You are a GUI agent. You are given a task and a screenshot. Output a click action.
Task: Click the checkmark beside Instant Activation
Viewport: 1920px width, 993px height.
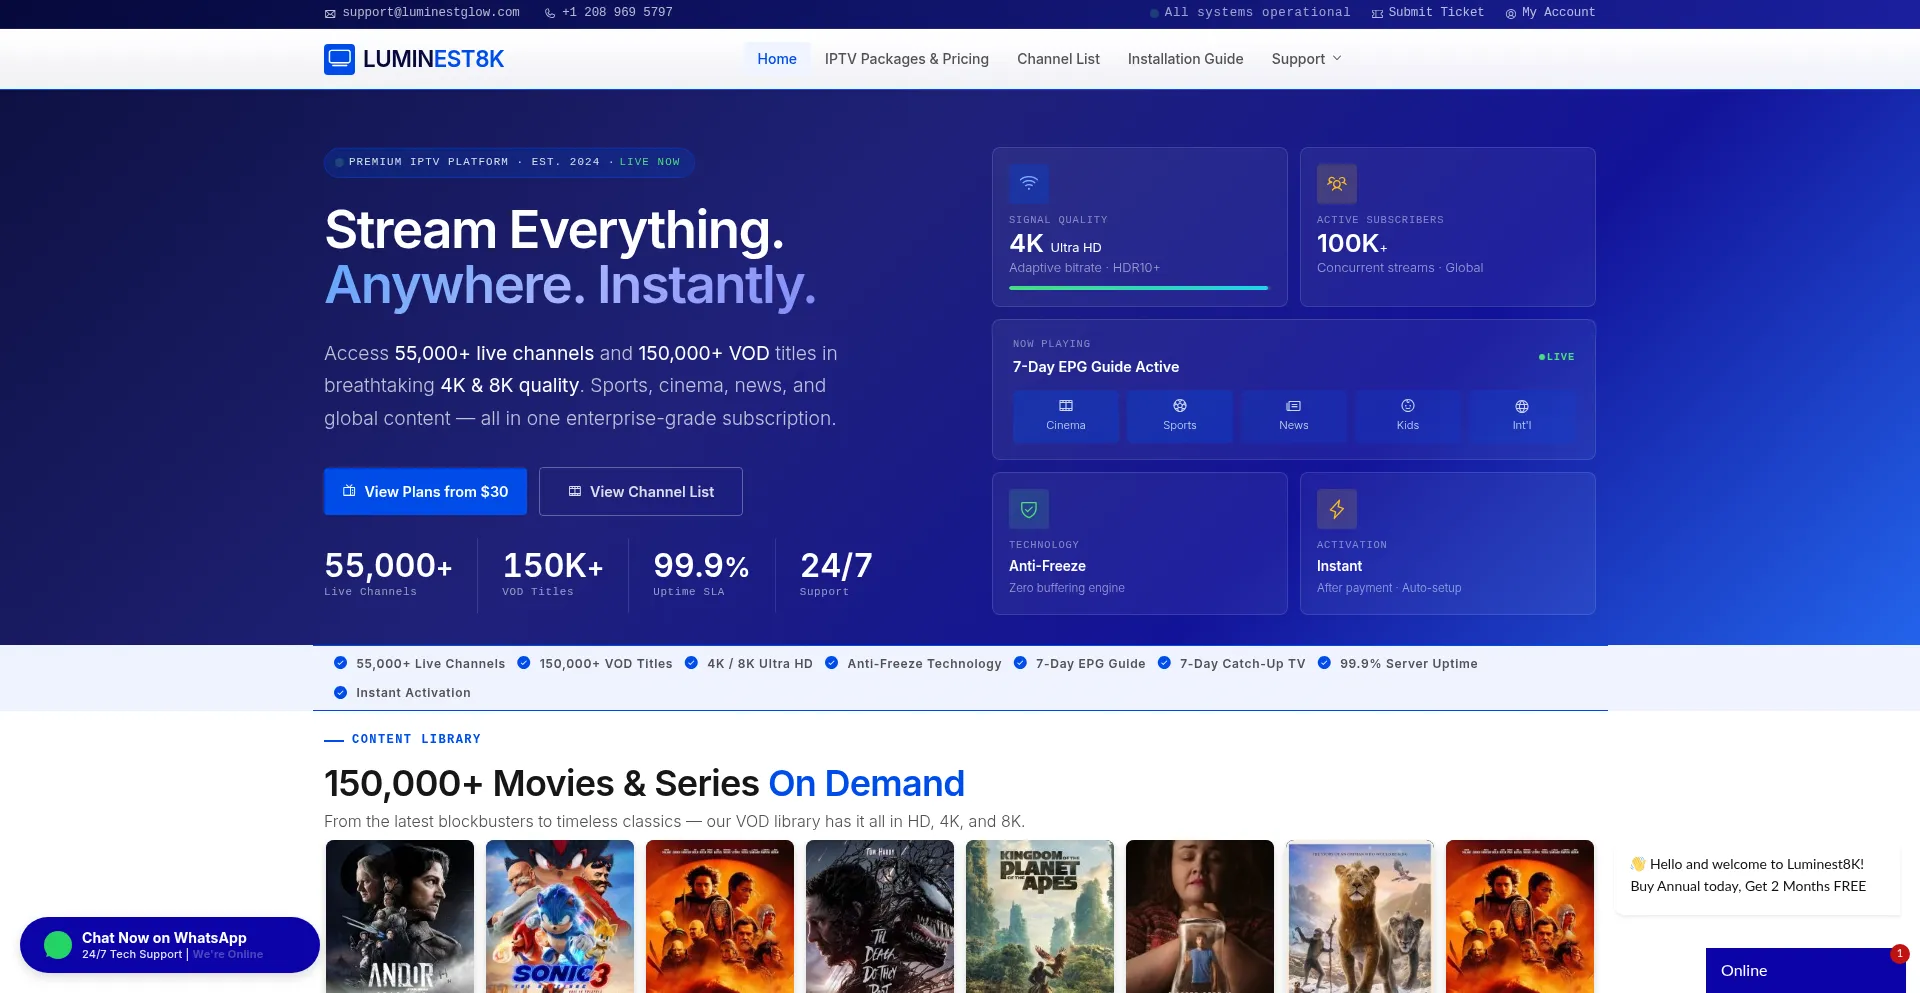click(x=340, y=692)
